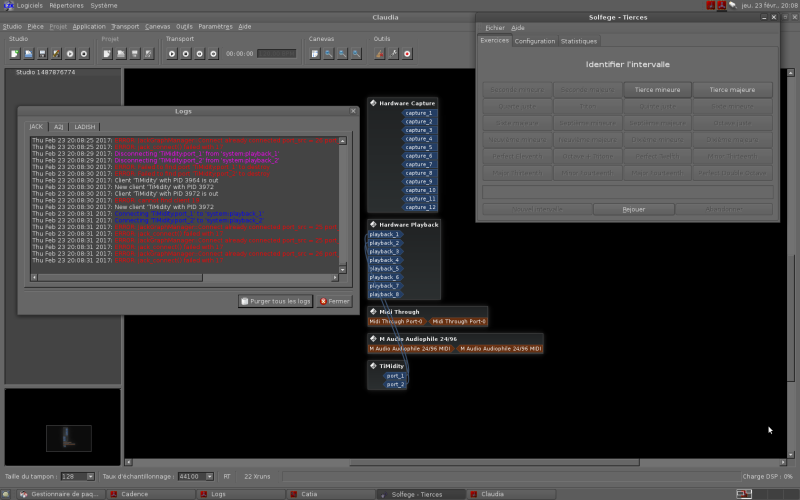Switch to the A2J tab in Logs

pyautogui.click(x=59, y=127)
